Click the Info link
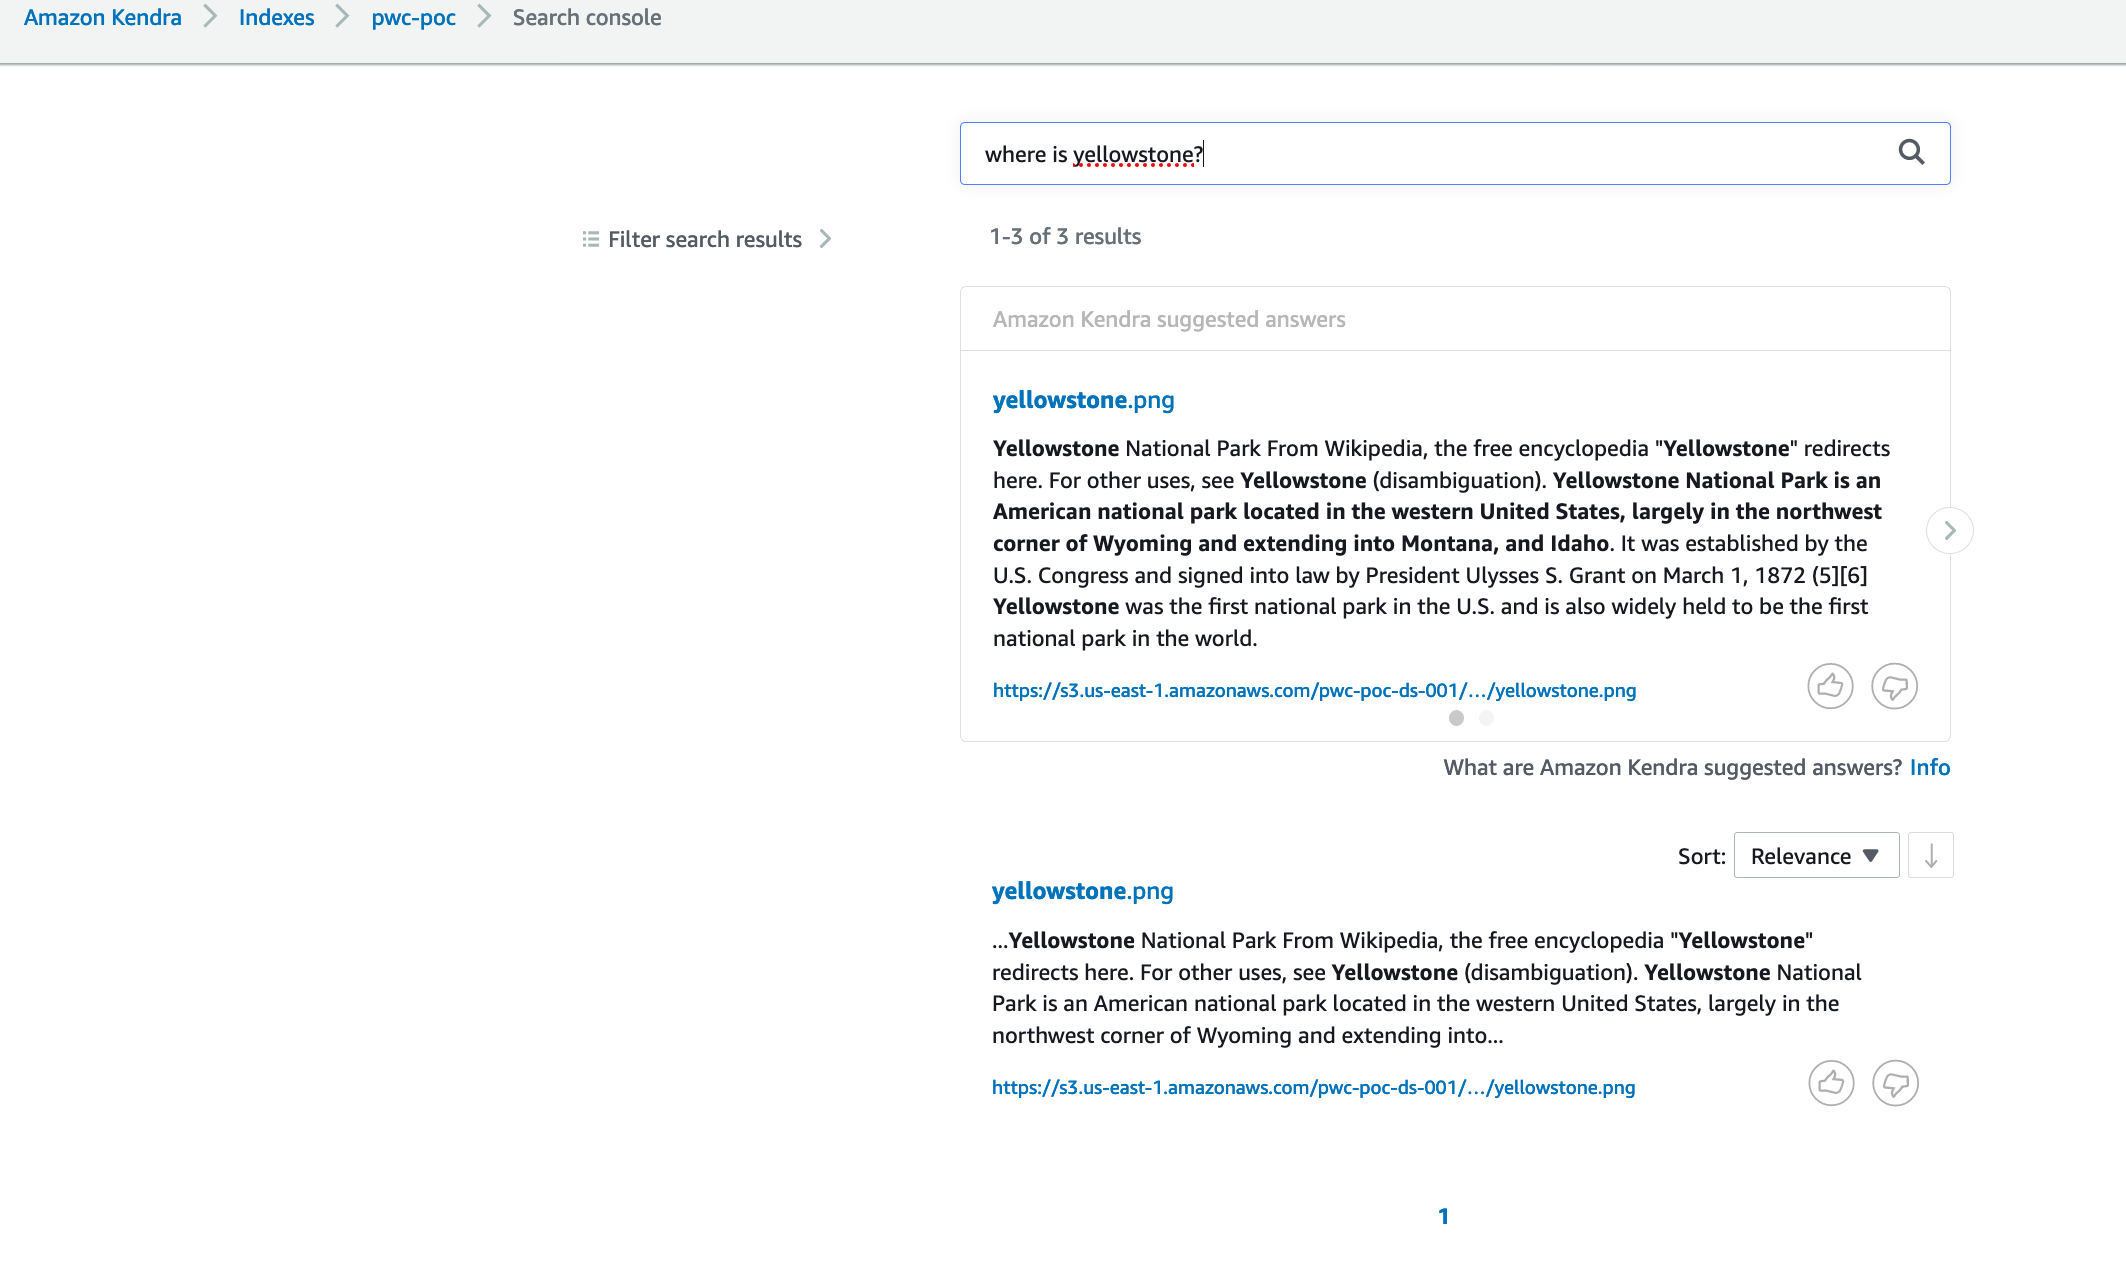The width and height of the screenshot is (2126, 1276). (1929, 767)
